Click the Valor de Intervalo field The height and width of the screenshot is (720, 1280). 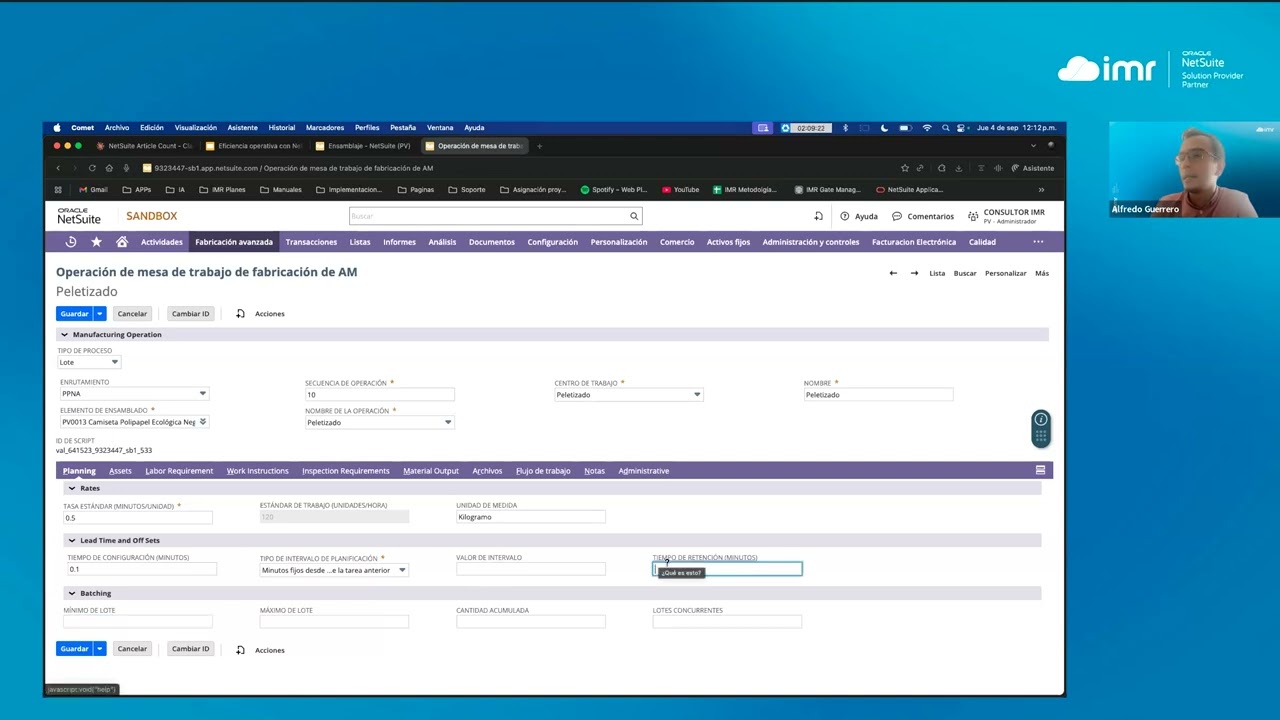pyautogui.click(x=531, y=569)
